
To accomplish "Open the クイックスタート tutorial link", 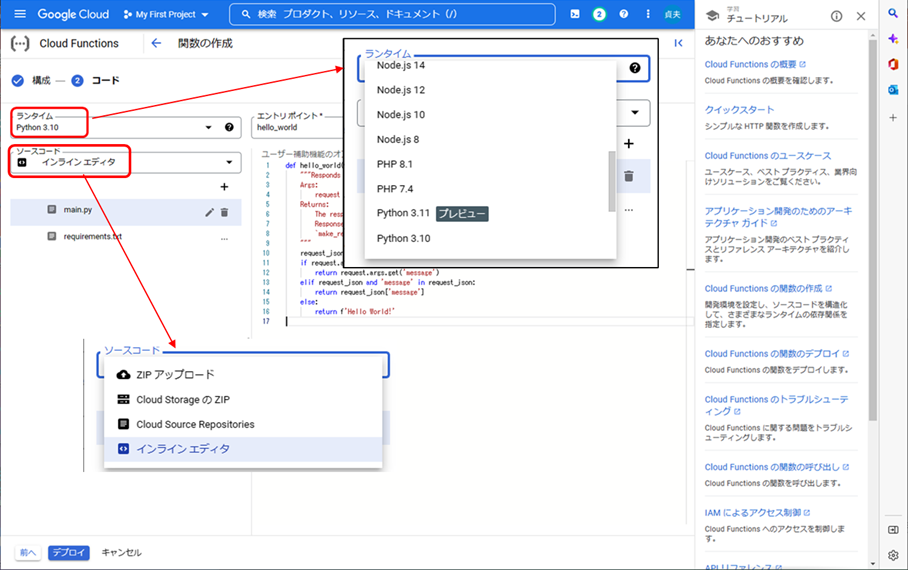I will (x=738, y=110).
